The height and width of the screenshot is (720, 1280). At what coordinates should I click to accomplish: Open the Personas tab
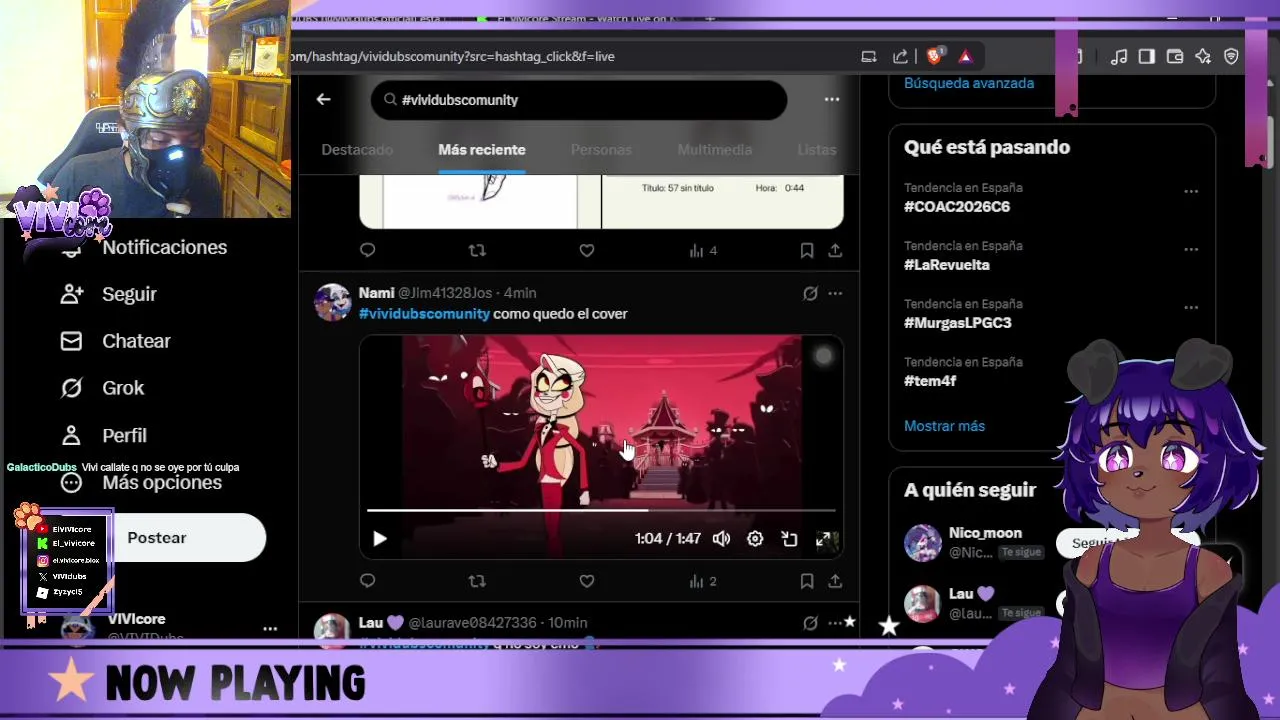601,149
